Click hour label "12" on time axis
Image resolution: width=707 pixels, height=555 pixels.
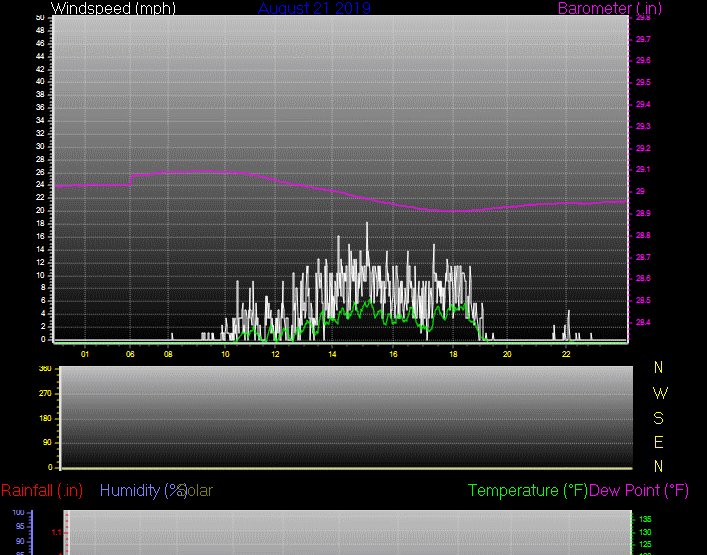pyautogui.click(x=275, y=354)
